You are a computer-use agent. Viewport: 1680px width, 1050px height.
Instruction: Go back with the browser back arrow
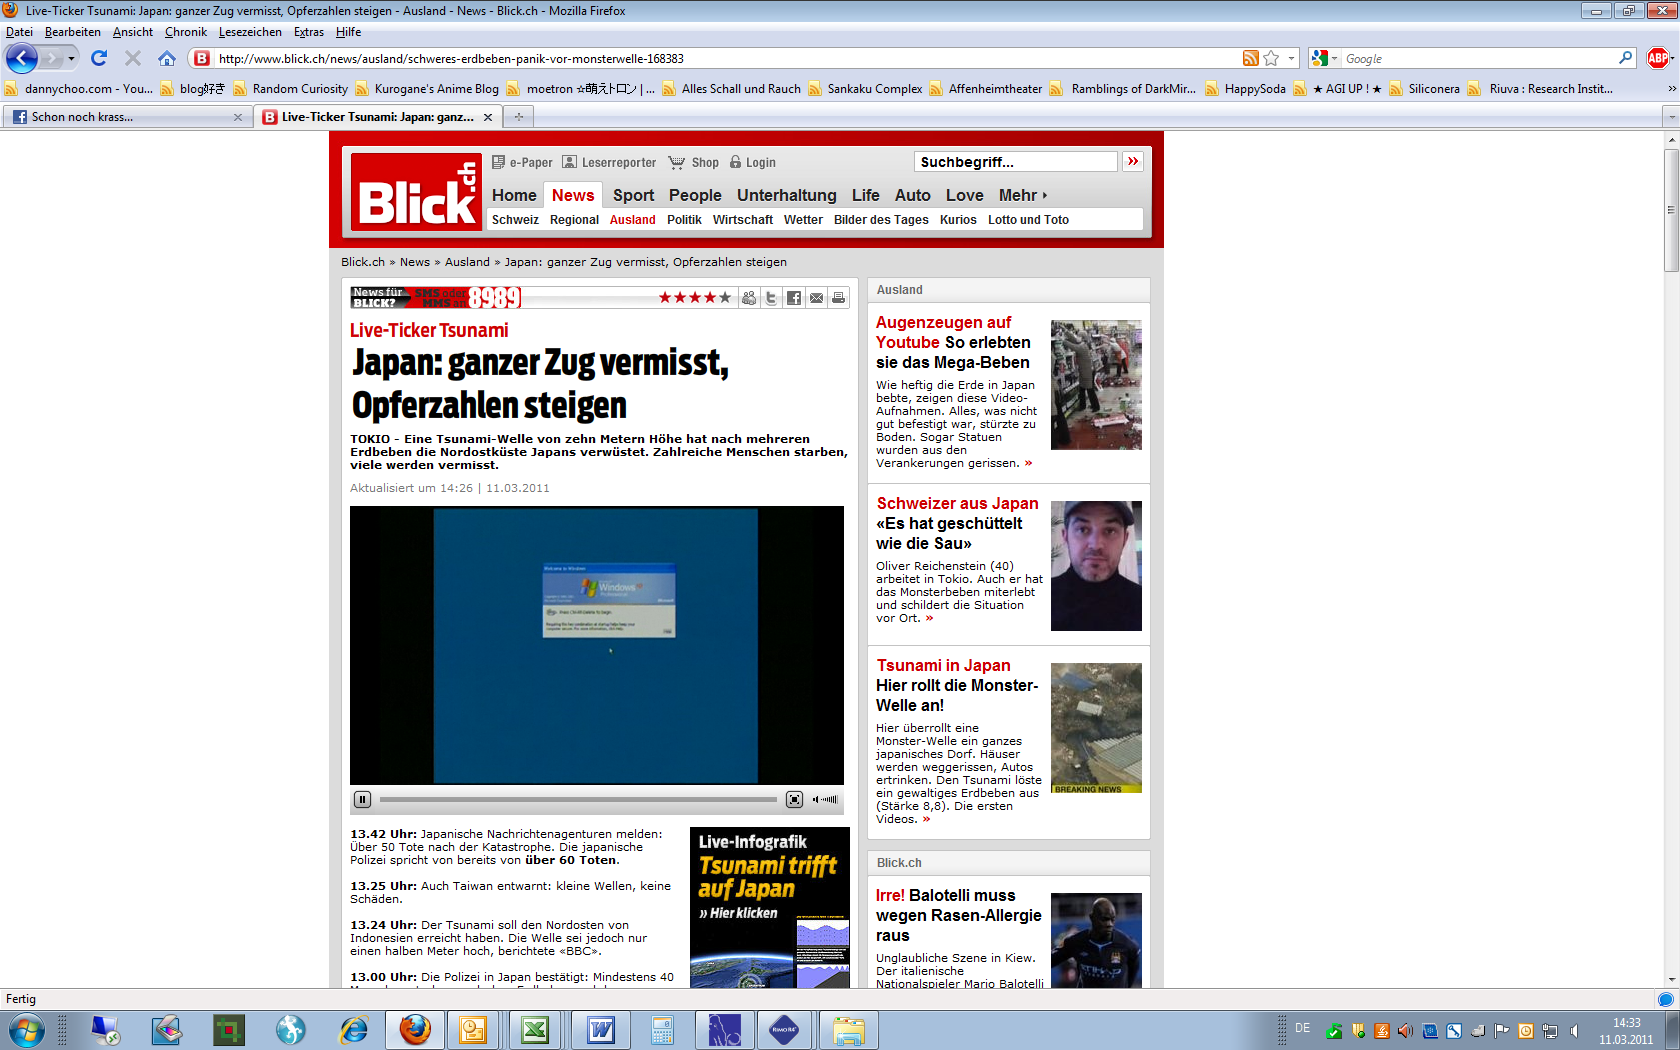click(22, 58)
